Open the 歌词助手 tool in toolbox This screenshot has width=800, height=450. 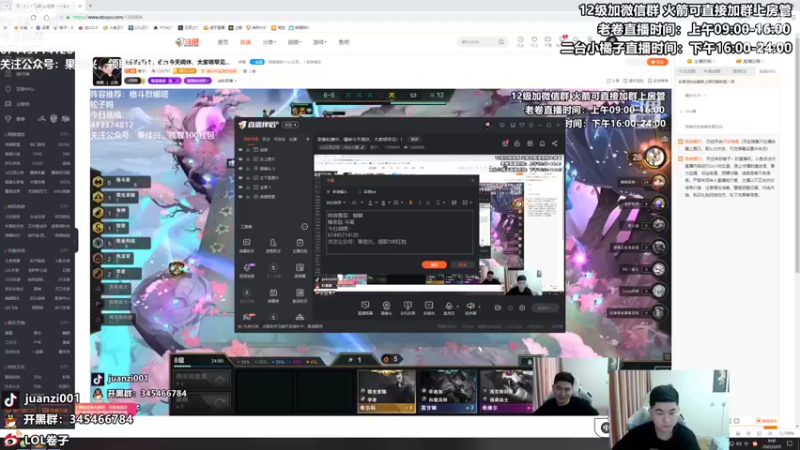[300, 295]
